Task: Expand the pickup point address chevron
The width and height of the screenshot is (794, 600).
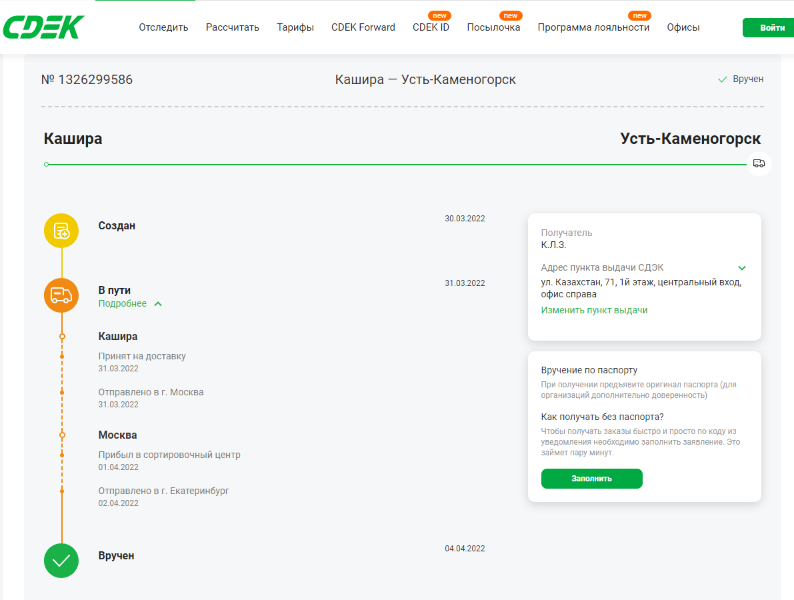Action: [742, 268]
